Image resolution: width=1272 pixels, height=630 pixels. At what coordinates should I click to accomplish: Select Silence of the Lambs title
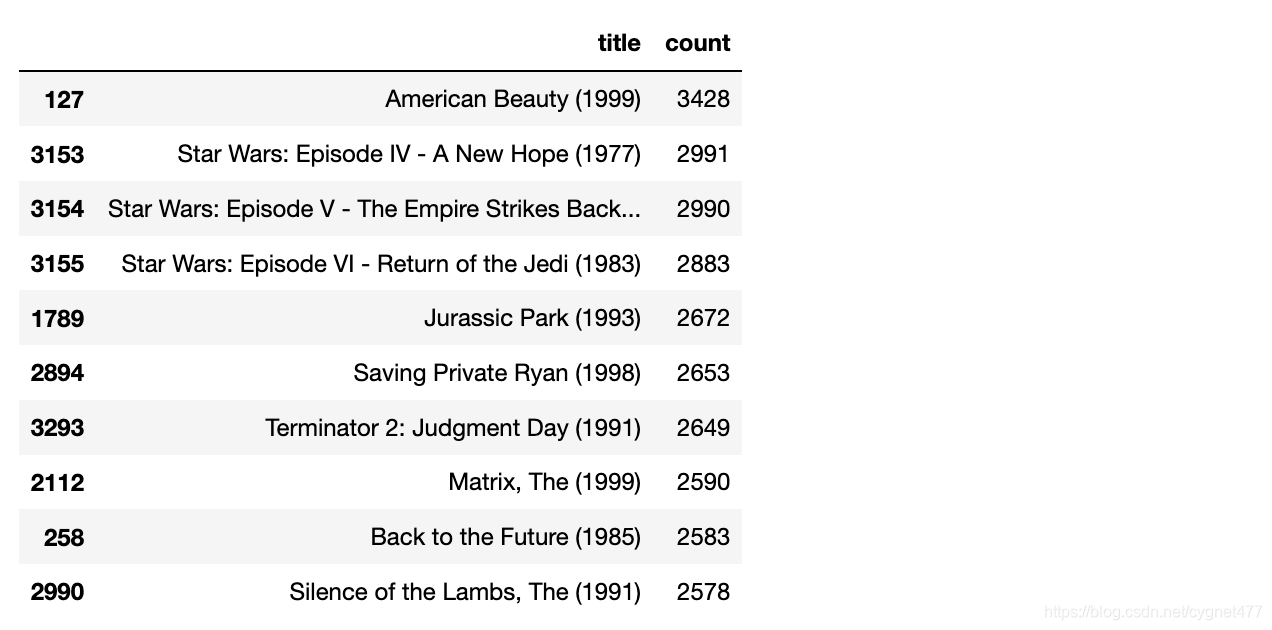click(465, 592)
